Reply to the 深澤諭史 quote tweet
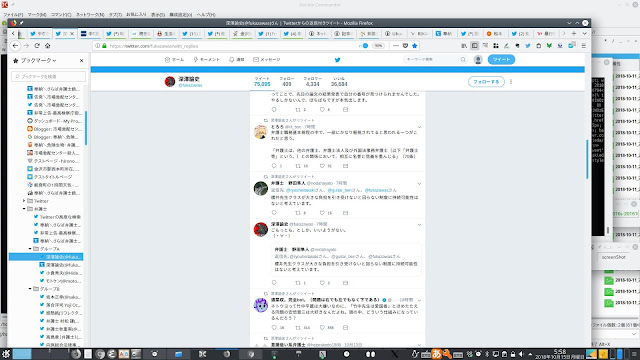 click(274, 282)
